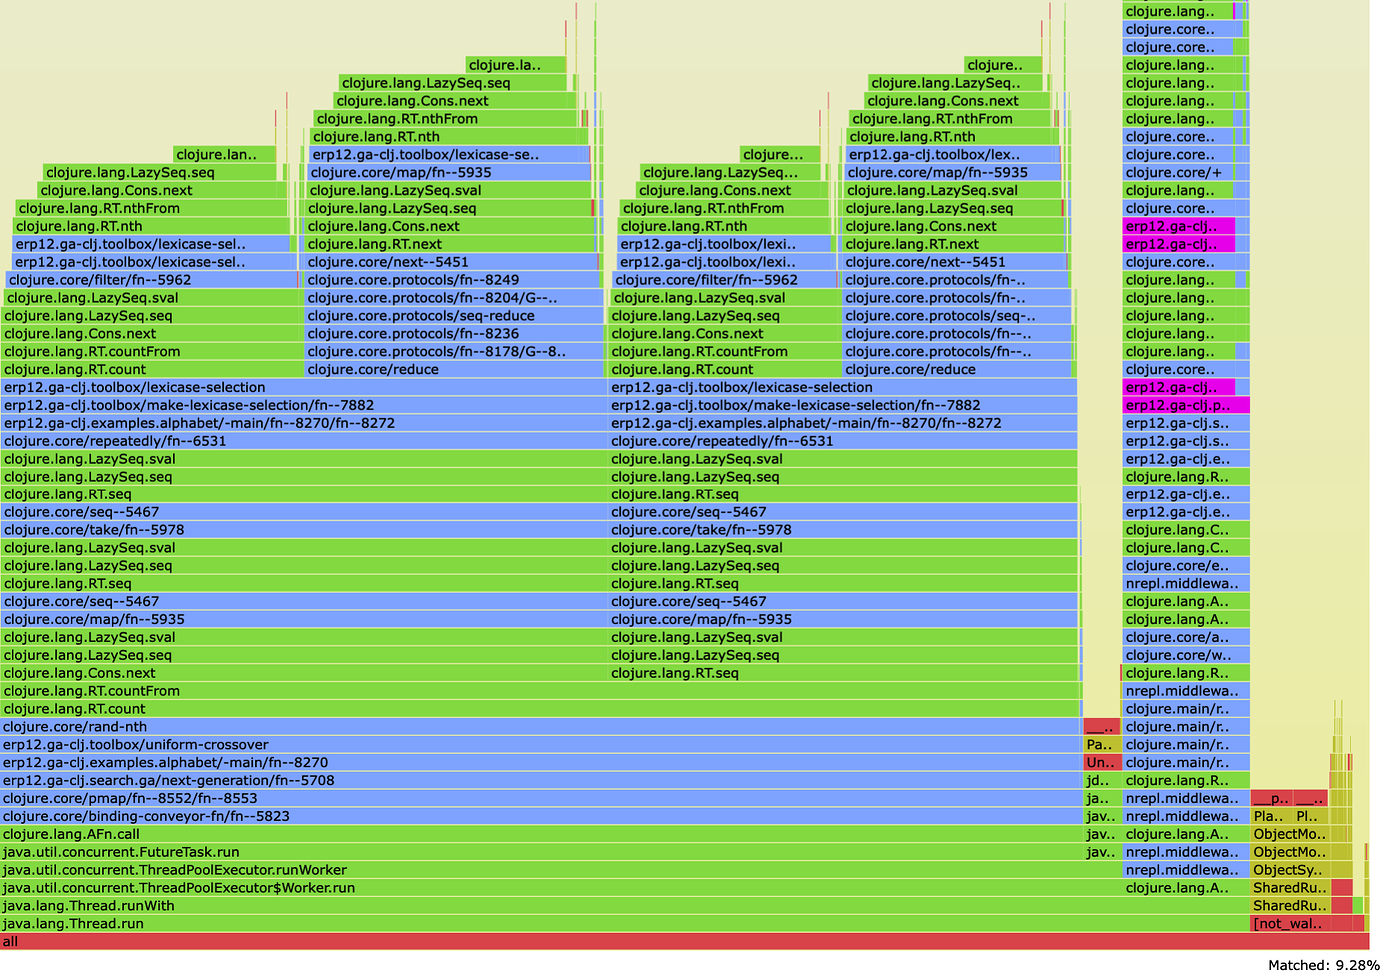Image resolution: width=1380 pixels, height=976 pixels.
Task: Zoom into the clojure.core.protocols/fn--8249 frame
Action: tap(454, 280)
